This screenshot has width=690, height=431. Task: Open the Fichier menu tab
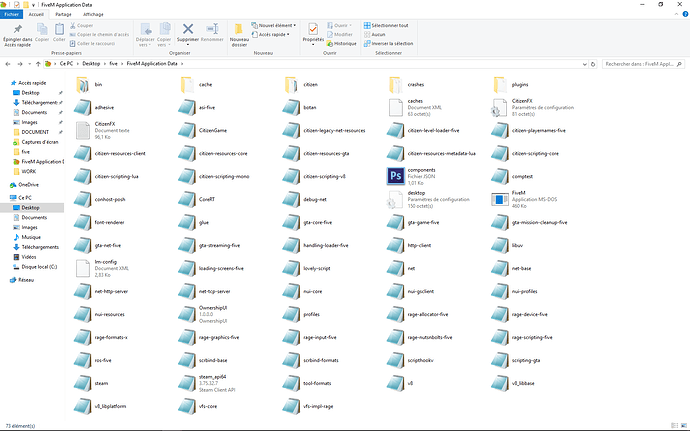11,14
